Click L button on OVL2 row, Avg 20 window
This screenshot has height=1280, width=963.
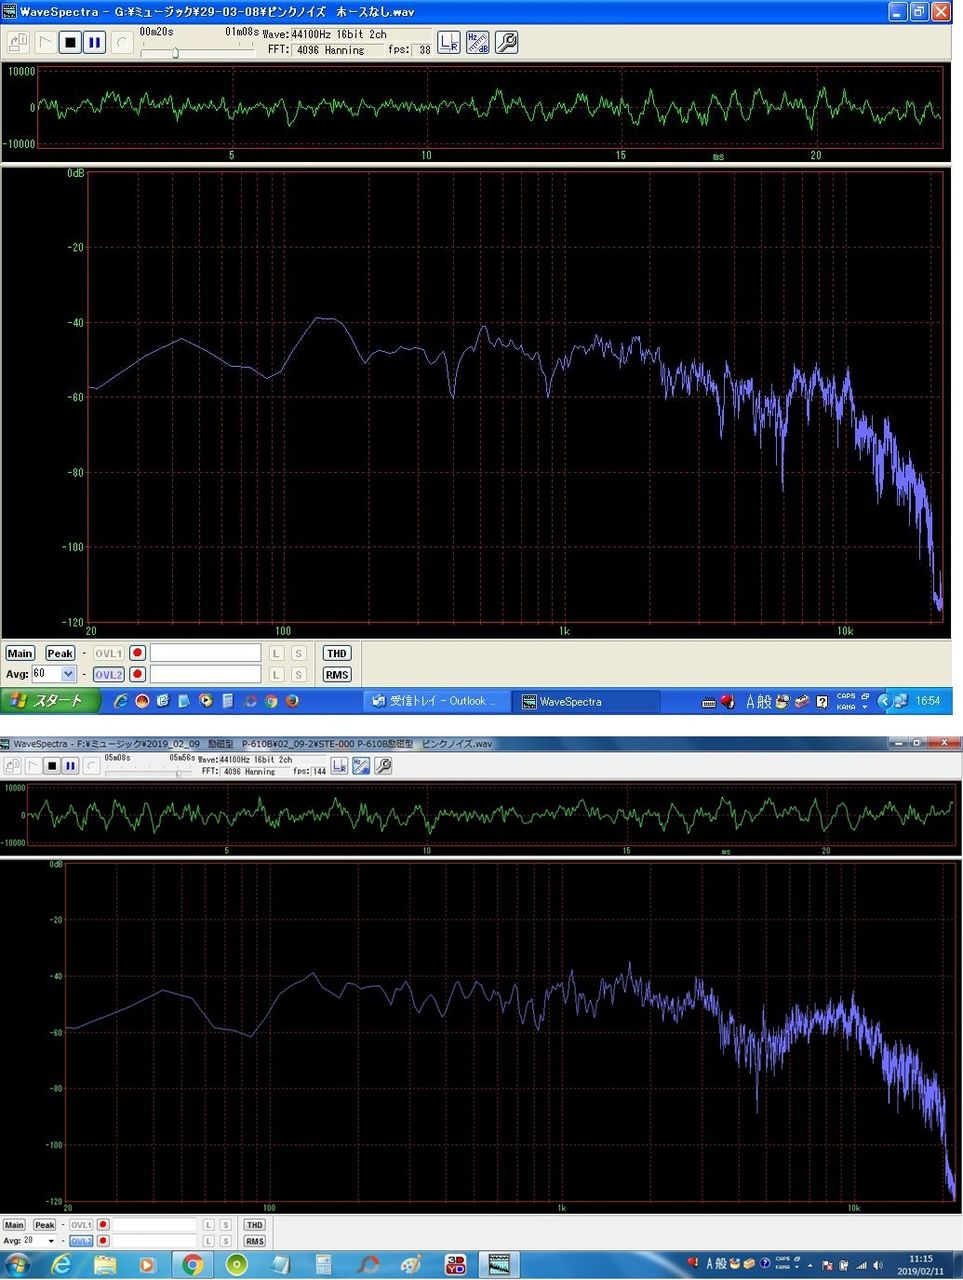tap(209, 1241)
